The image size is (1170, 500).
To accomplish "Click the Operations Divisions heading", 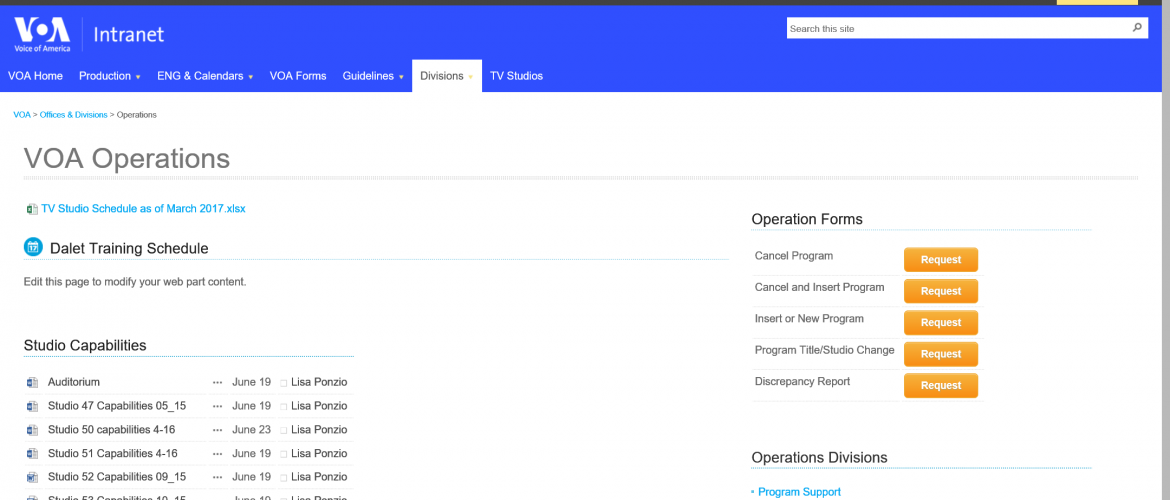I will [x=819, y=457].
